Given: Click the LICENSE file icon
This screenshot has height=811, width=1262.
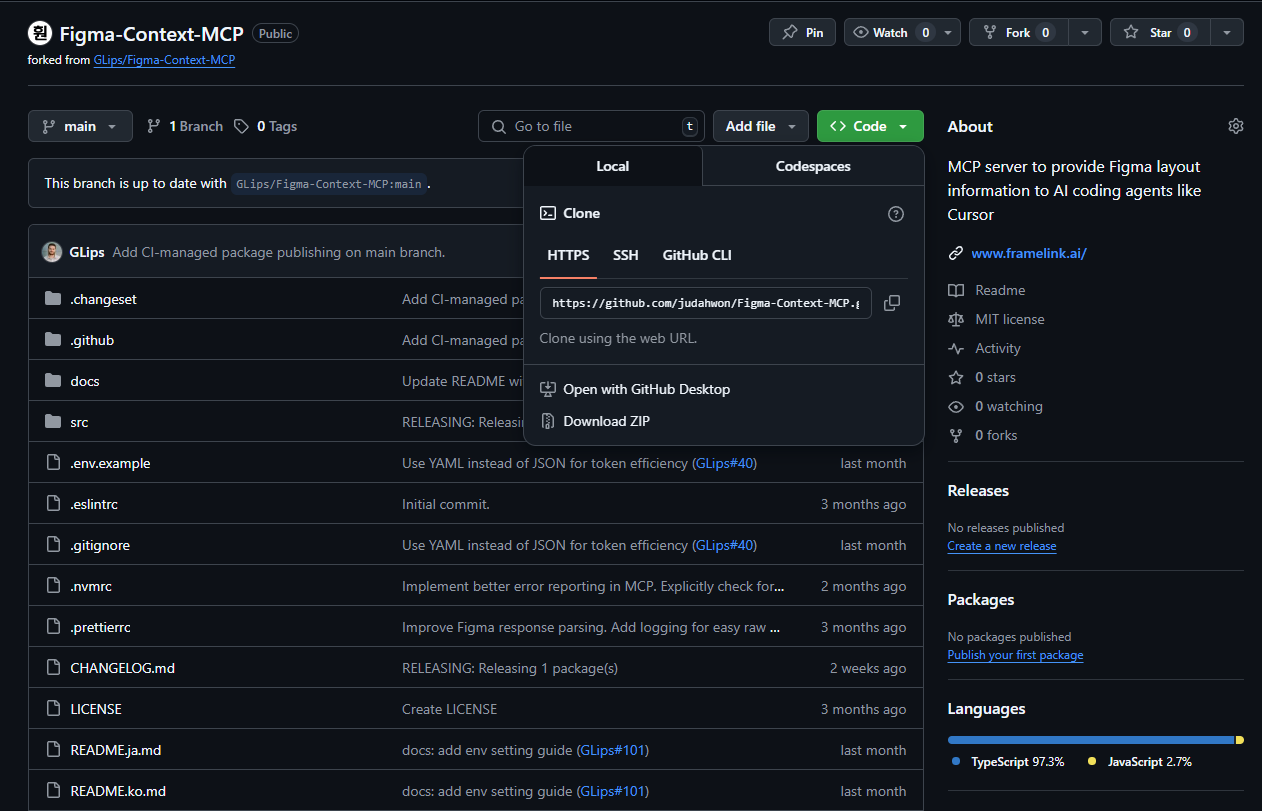Looking at the screenshot, I should coord(53,709).
